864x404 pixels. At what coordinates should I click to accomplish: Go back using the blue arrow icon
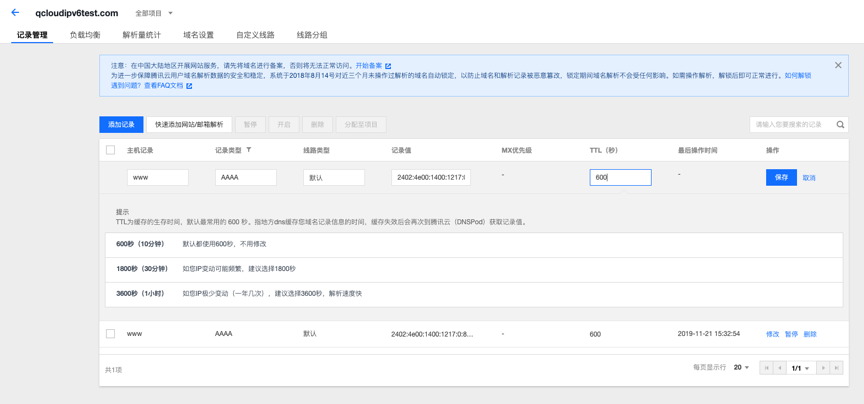point(15,13)
